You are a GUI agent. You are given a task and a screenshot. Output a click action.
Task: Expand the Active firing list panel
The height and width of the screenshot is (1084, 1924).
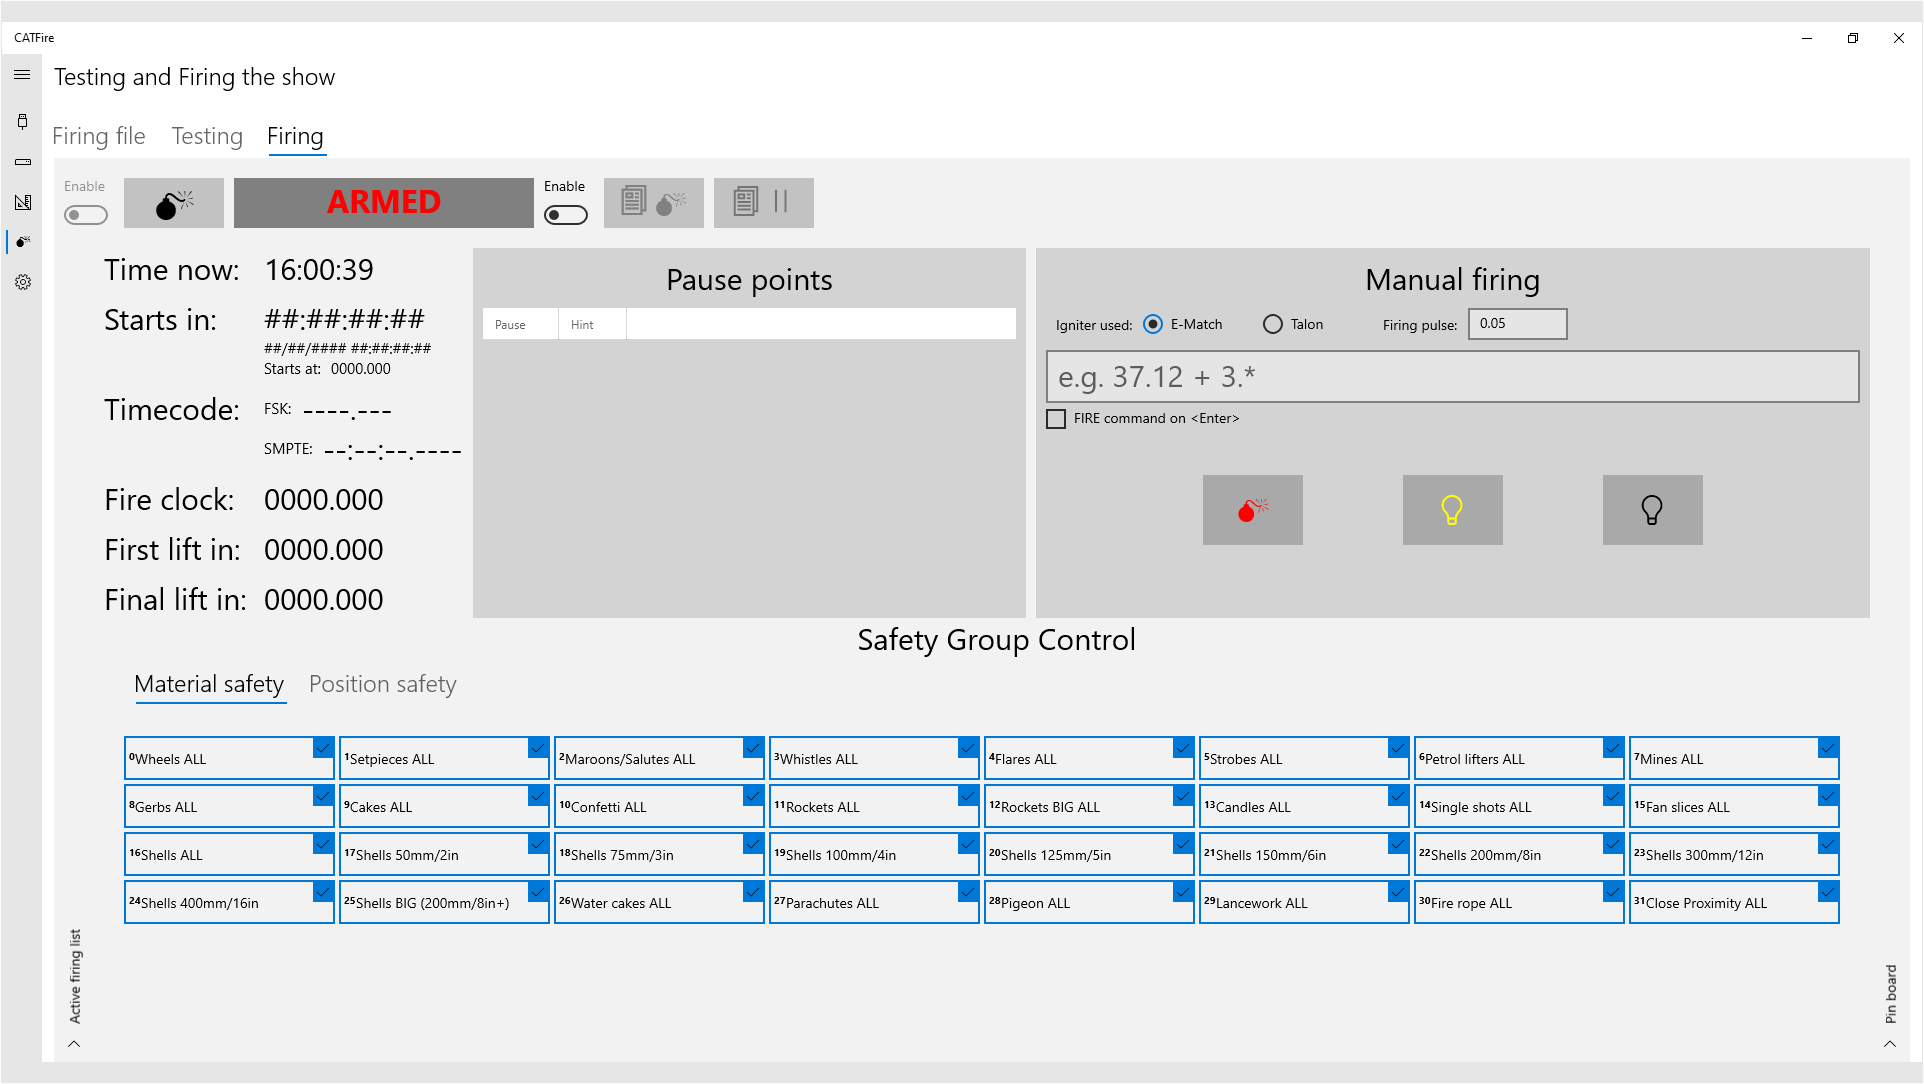(74, 1043)
